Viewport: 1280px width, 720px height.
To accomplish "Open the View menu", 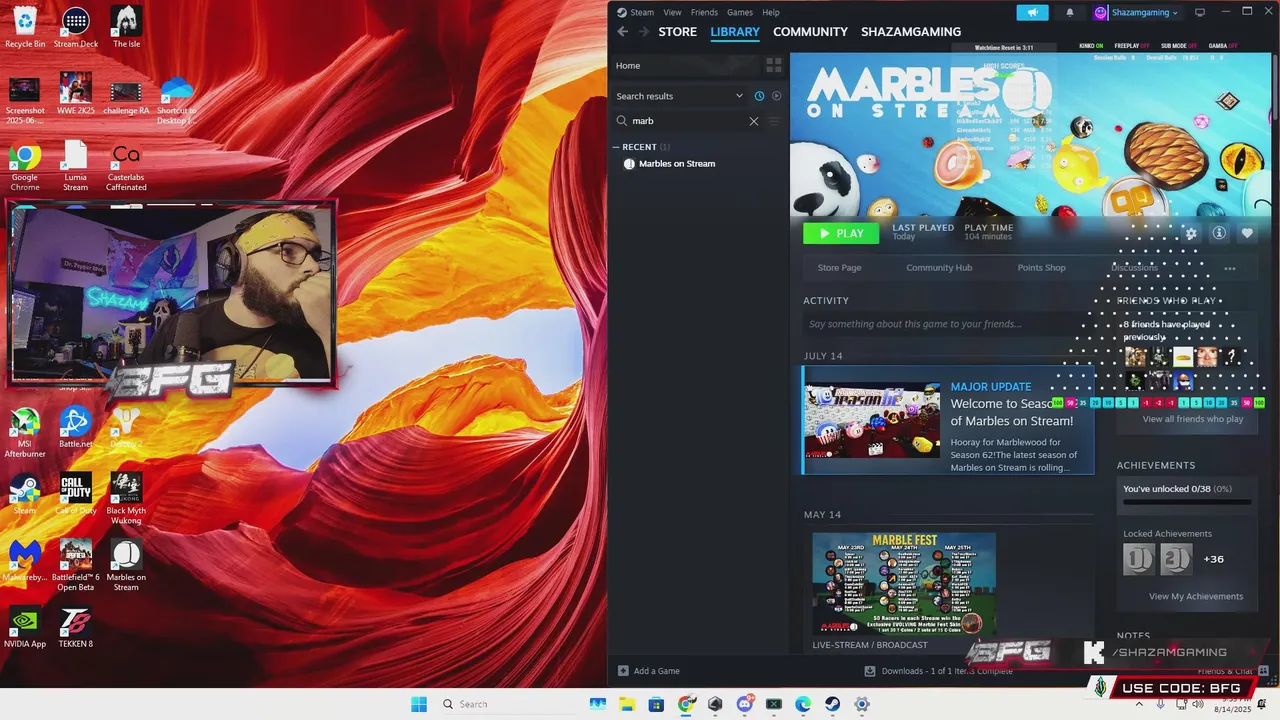I will point(672,12).
